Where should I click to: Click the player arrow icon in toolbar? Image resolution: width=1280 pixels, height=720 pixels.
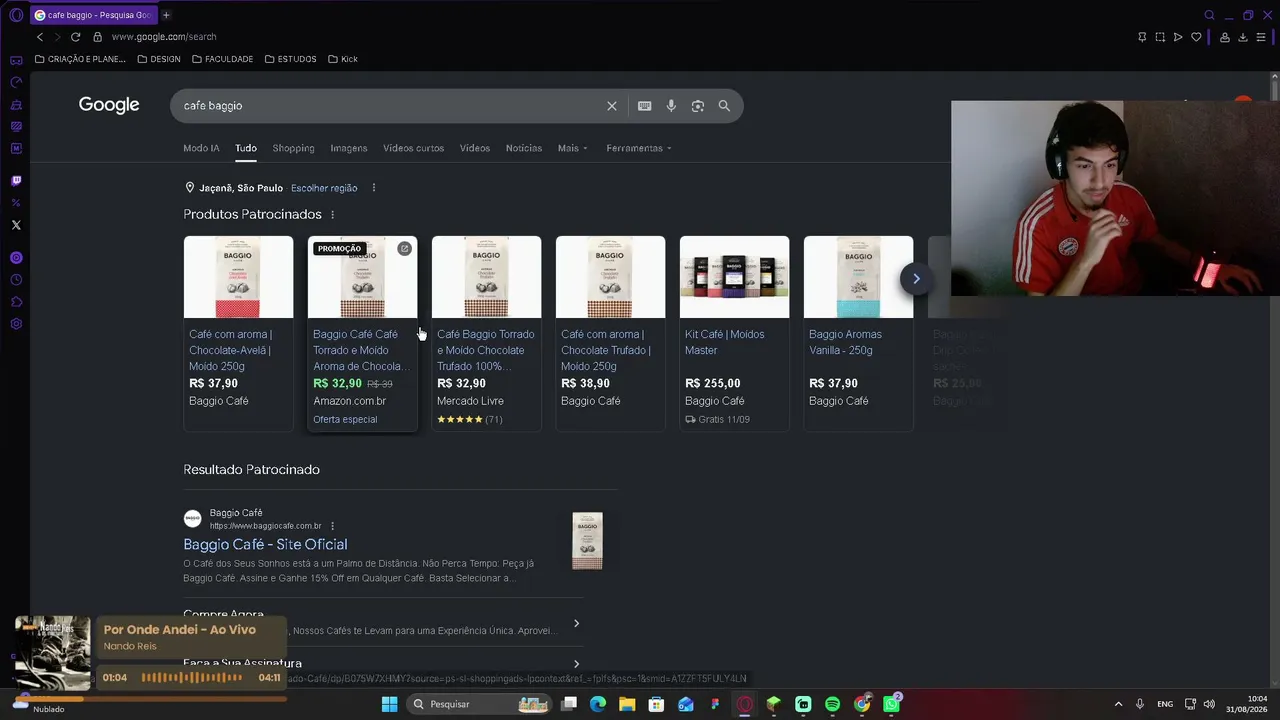(1178, 37)
